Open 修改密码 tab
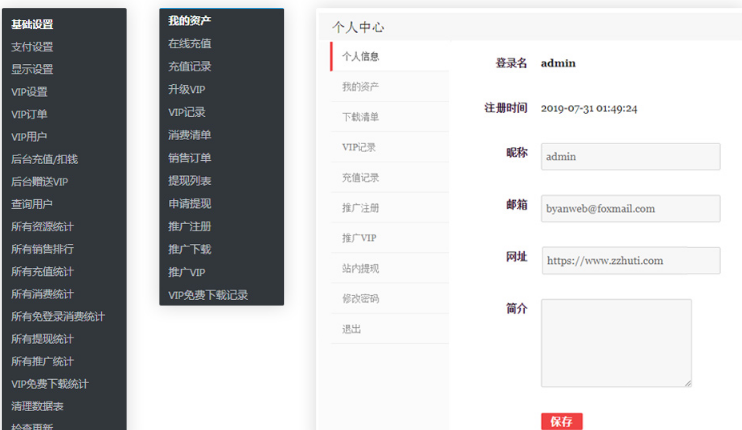This screenshot has width=742, height=430. pos(360,299)
